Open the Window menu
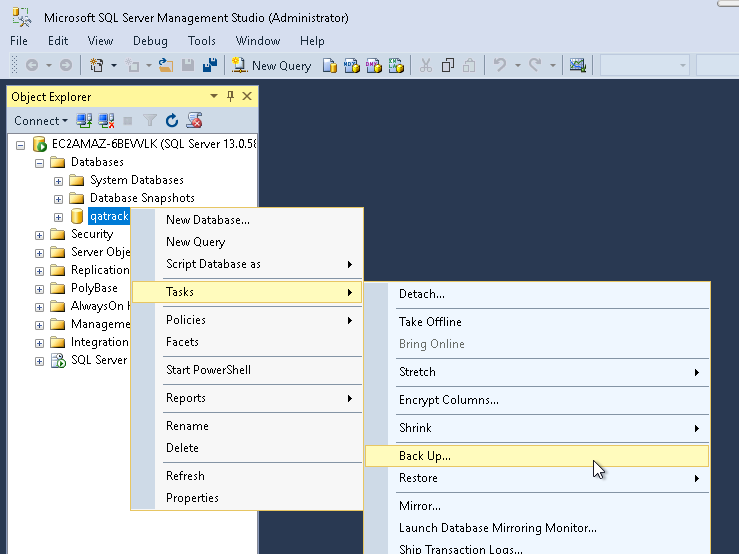This screenshot has width=739, height=554. pos(258,41)
